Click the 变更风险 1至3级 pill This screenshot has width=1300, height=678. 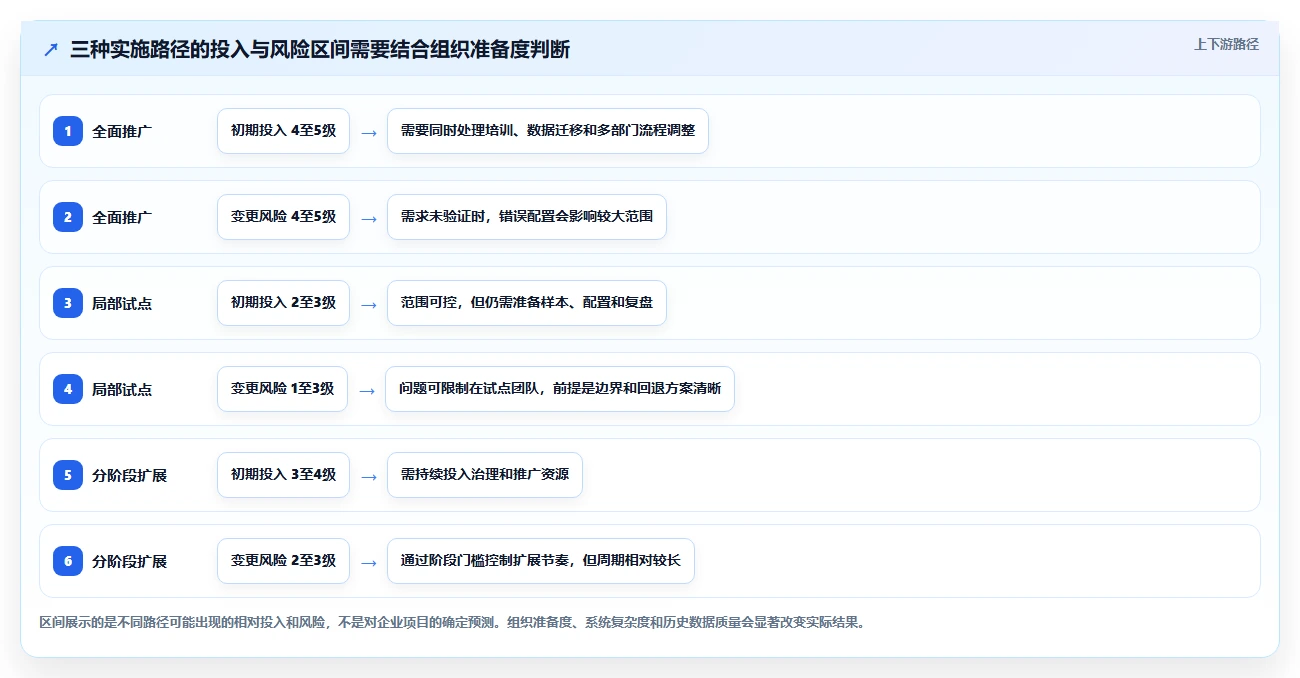pyautogui.click(x=282, y=389)
